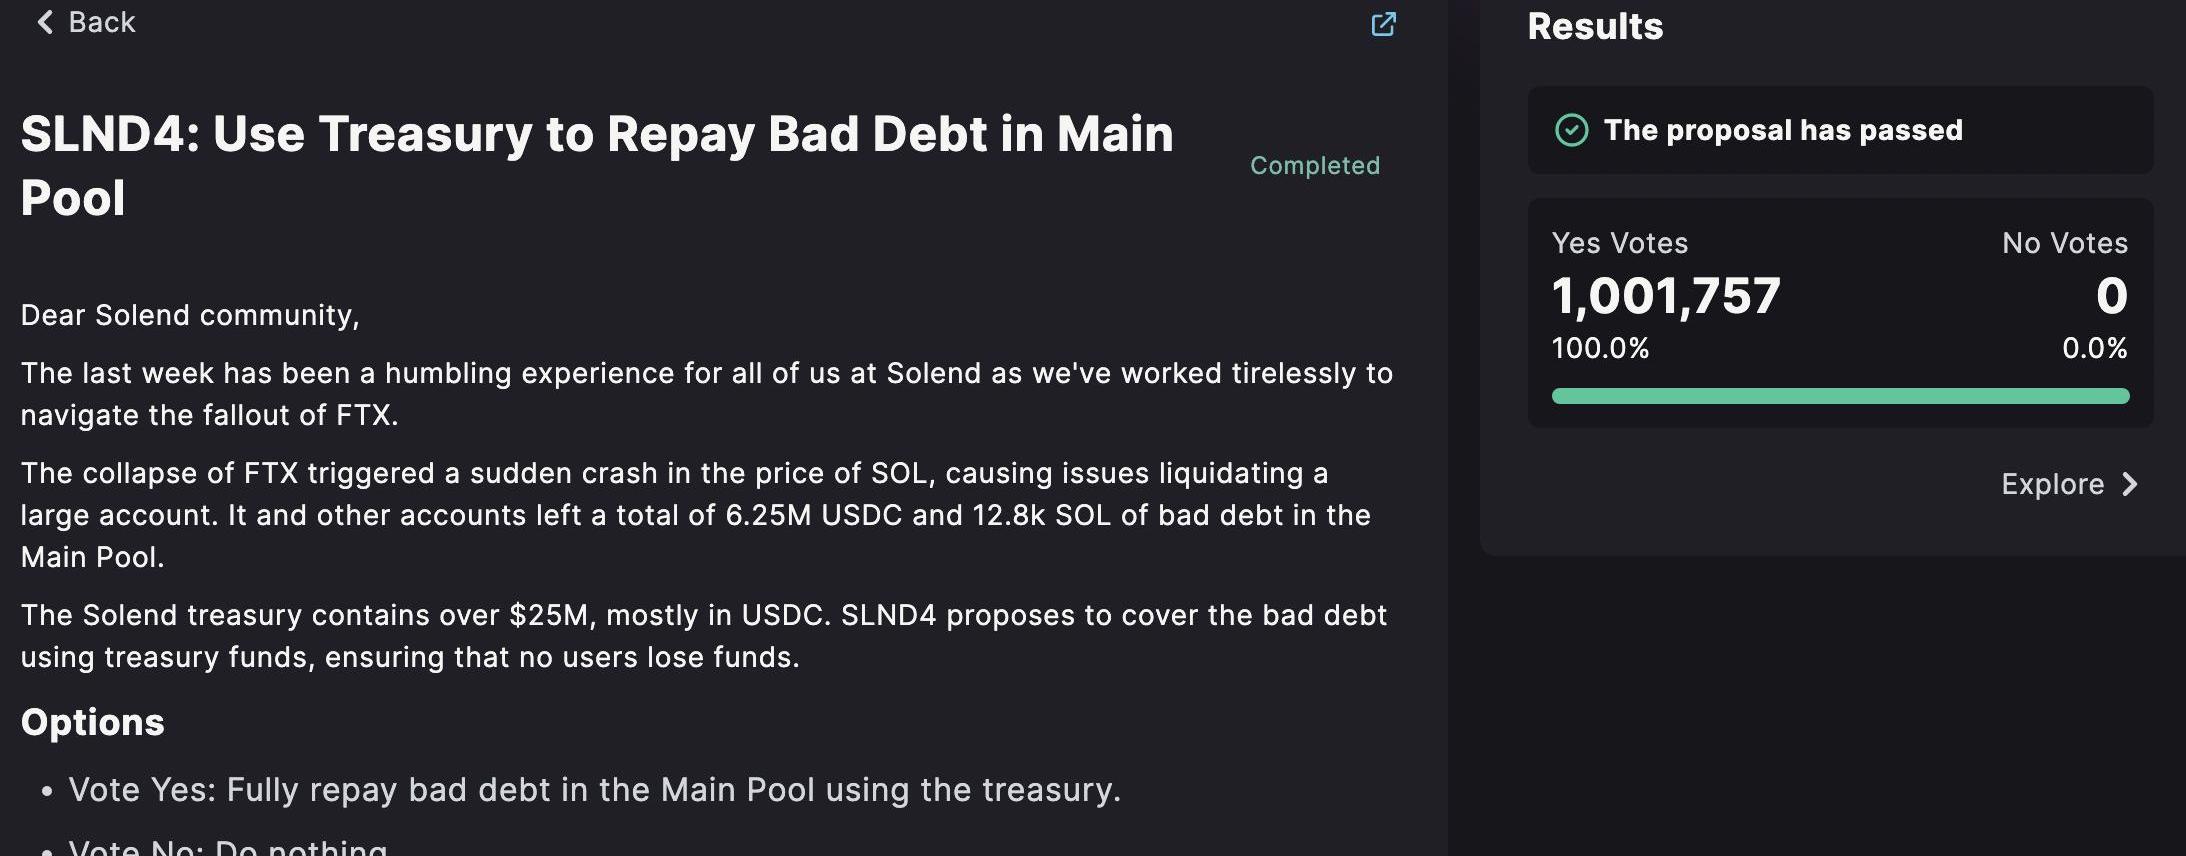
Task: Click the green vote progress bar
Action: click(x=1840, y=396)
